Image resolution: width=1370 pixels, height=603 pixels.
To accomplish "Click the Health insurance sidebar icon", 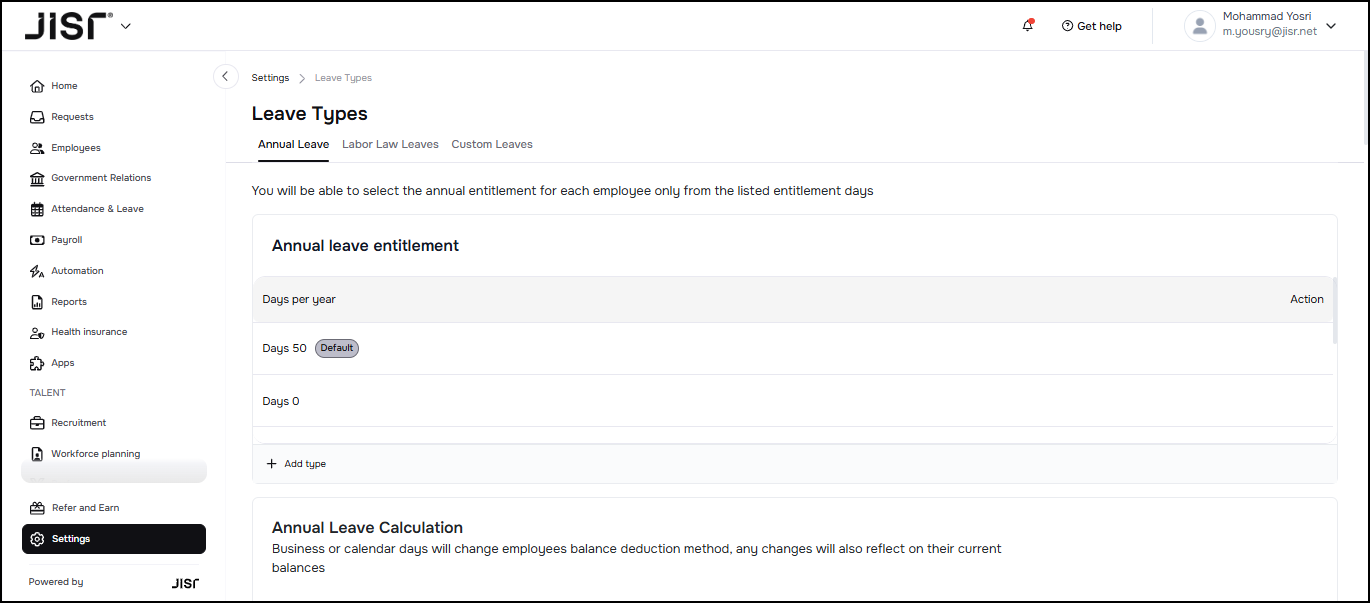I will [x=37, y=332].
